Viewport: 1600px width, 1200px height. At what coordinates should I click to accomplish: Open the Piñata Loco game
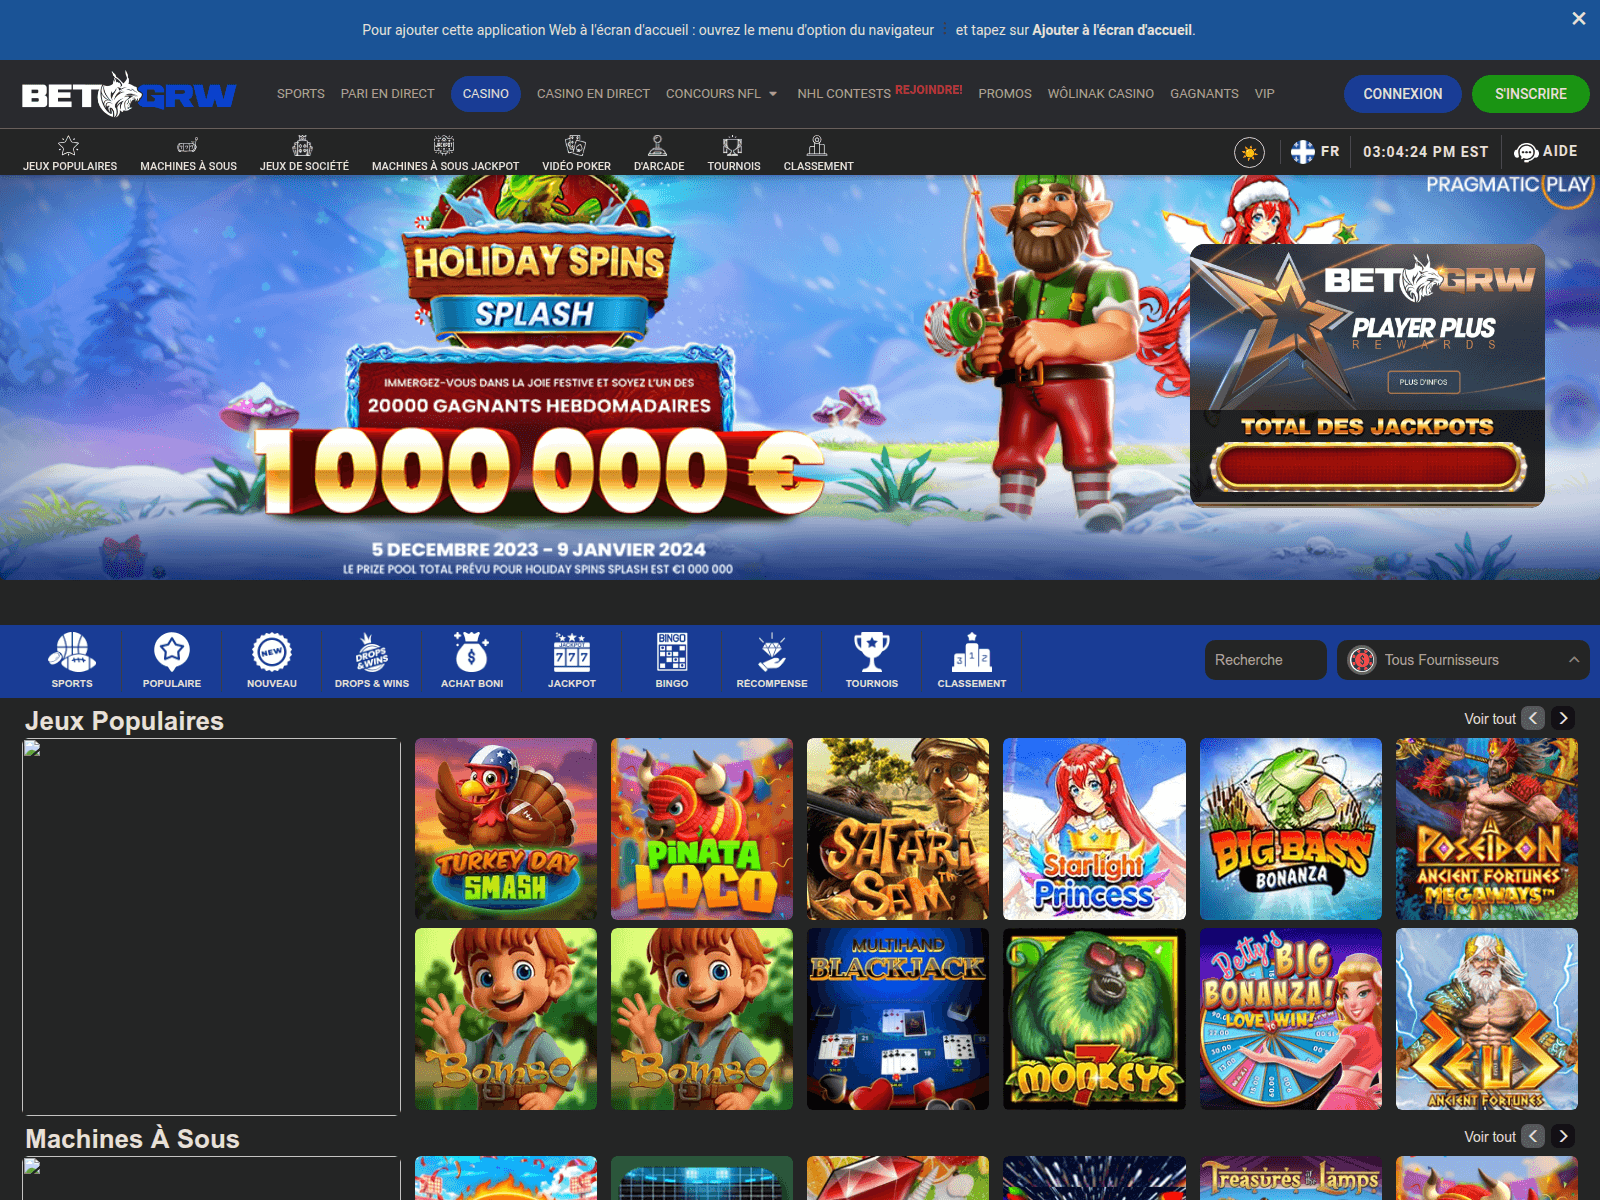702,829
